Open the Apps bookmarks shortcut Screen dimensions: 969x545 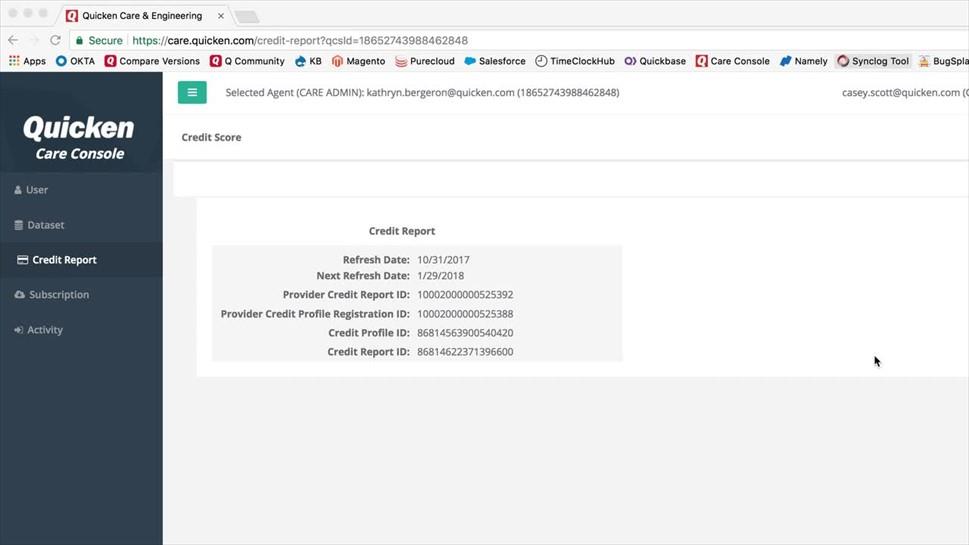(27, 61)
